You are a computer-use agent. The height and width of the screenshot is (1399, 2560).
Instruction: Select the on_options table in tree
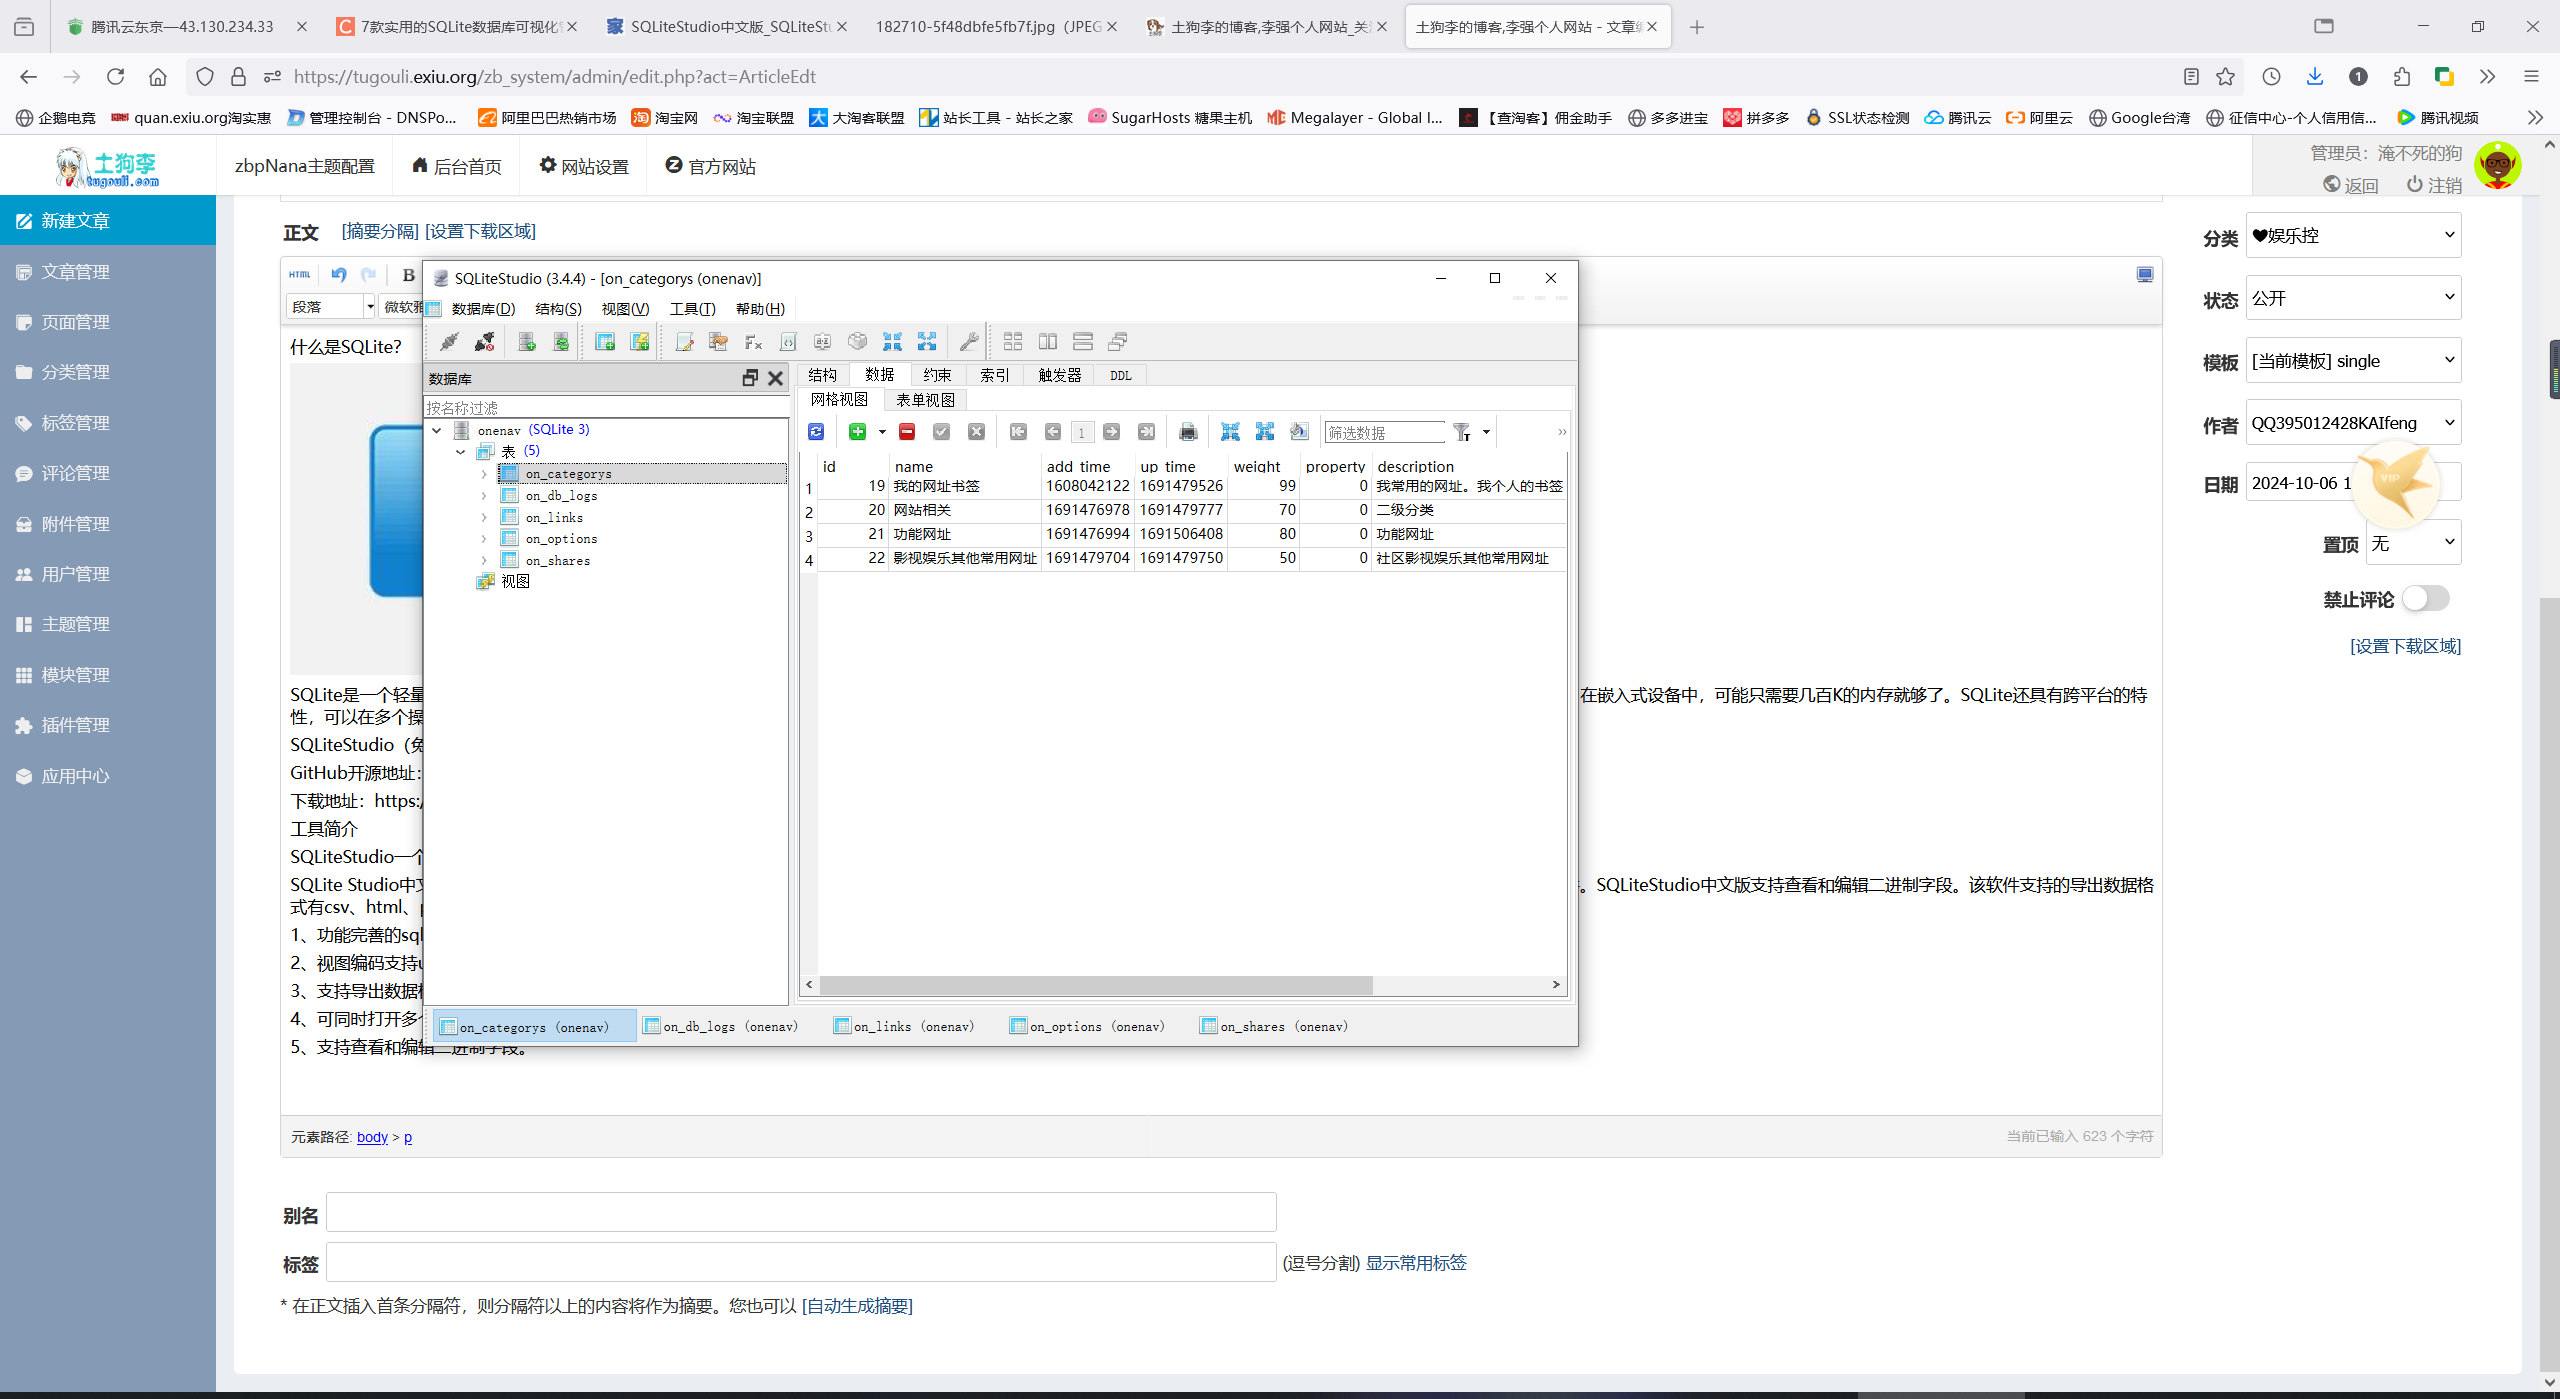[561, 539]
